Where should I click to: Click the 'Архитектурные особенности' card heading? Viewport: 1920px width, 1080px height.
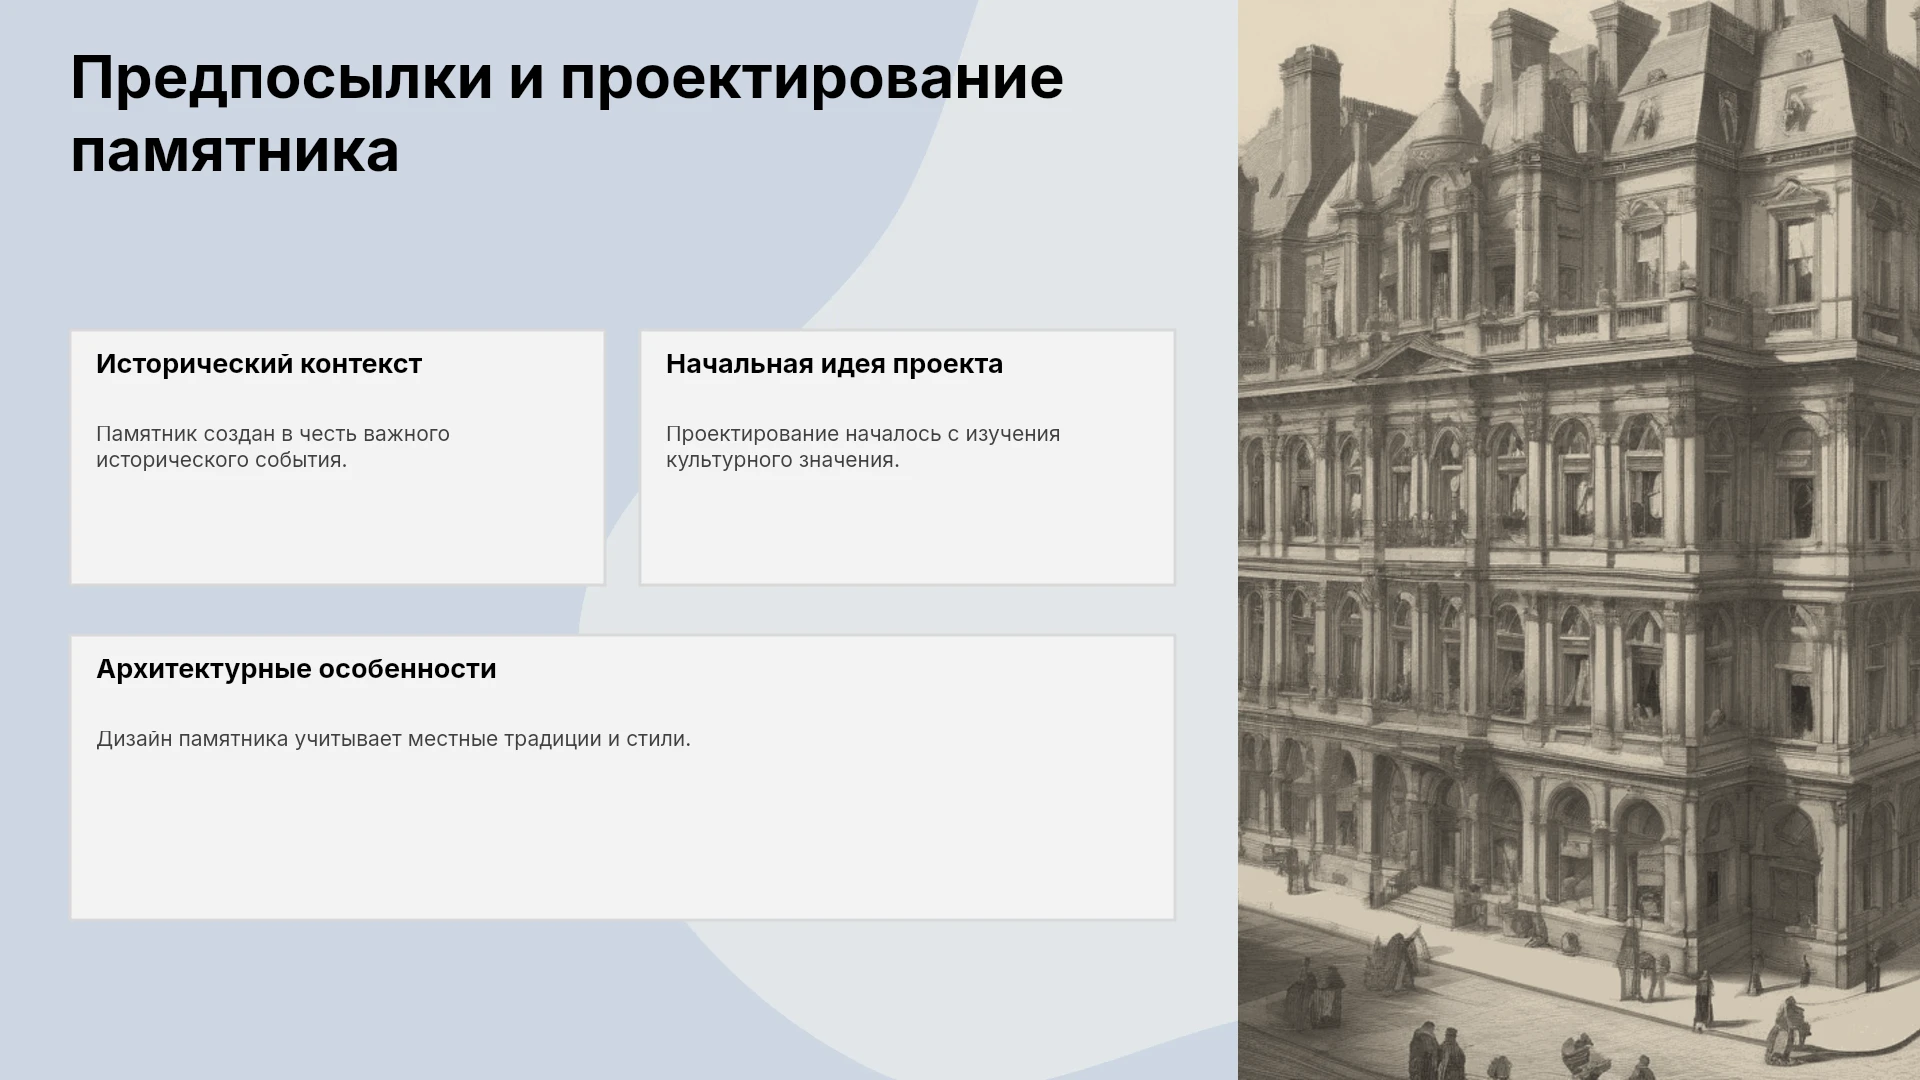(x=296, y=669)
